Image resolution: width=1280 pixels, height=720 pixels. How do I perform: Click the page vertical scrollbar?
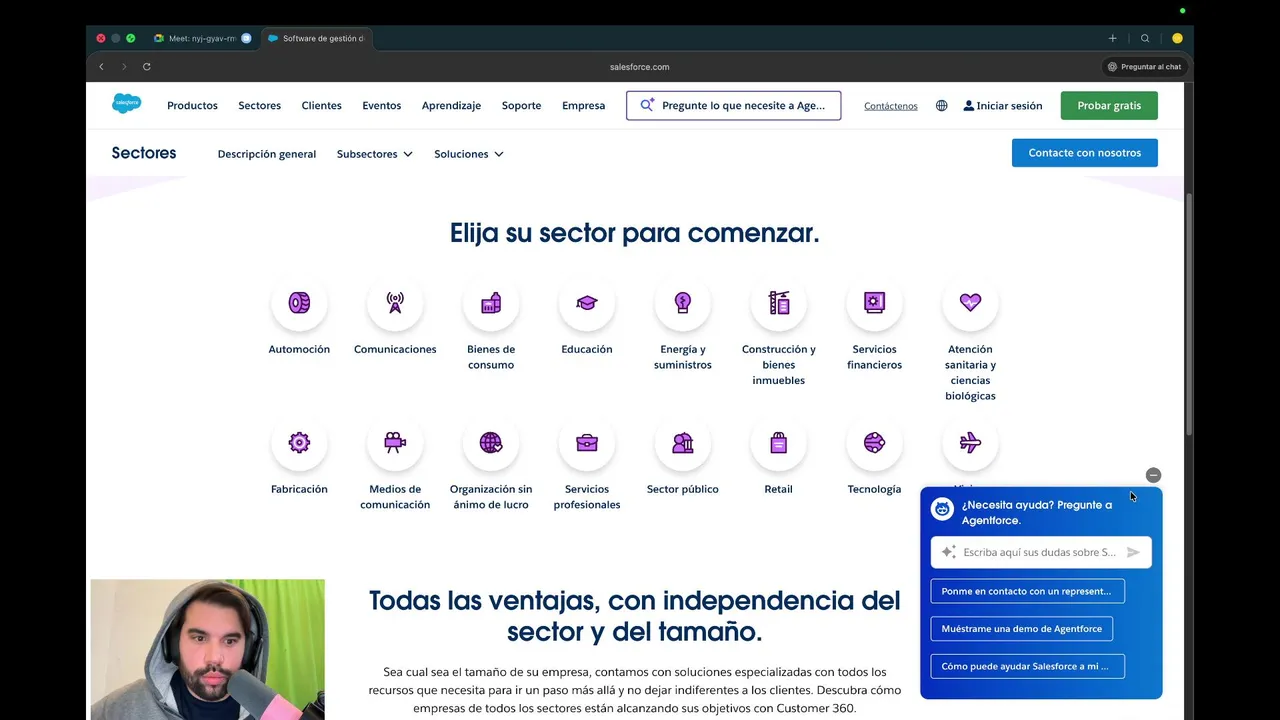pyautogui.click(x=1189, y=315)
